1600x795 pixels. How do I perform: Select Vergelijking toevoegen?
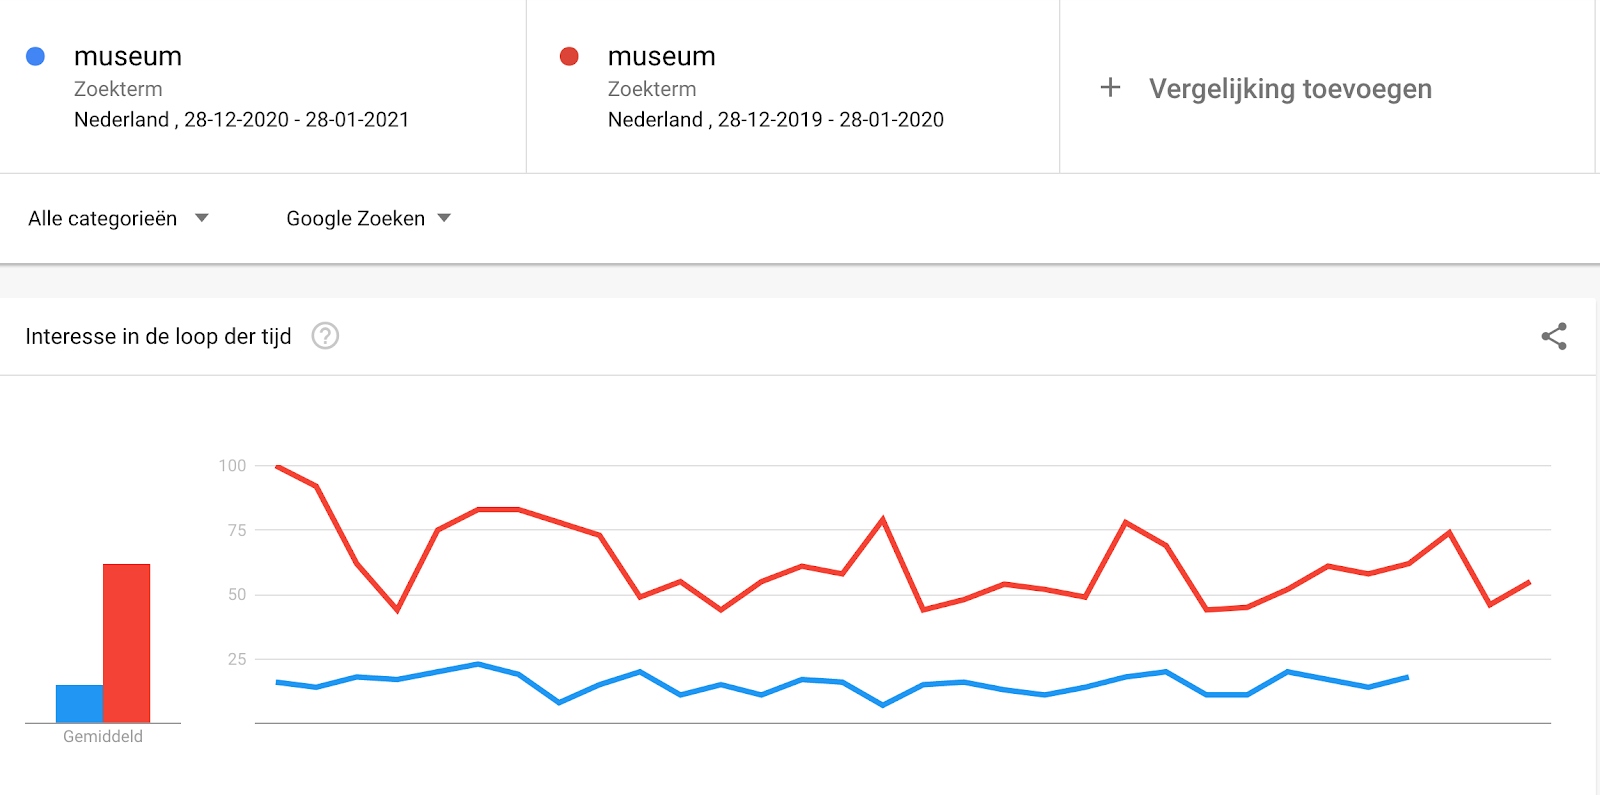point(1290,89)
